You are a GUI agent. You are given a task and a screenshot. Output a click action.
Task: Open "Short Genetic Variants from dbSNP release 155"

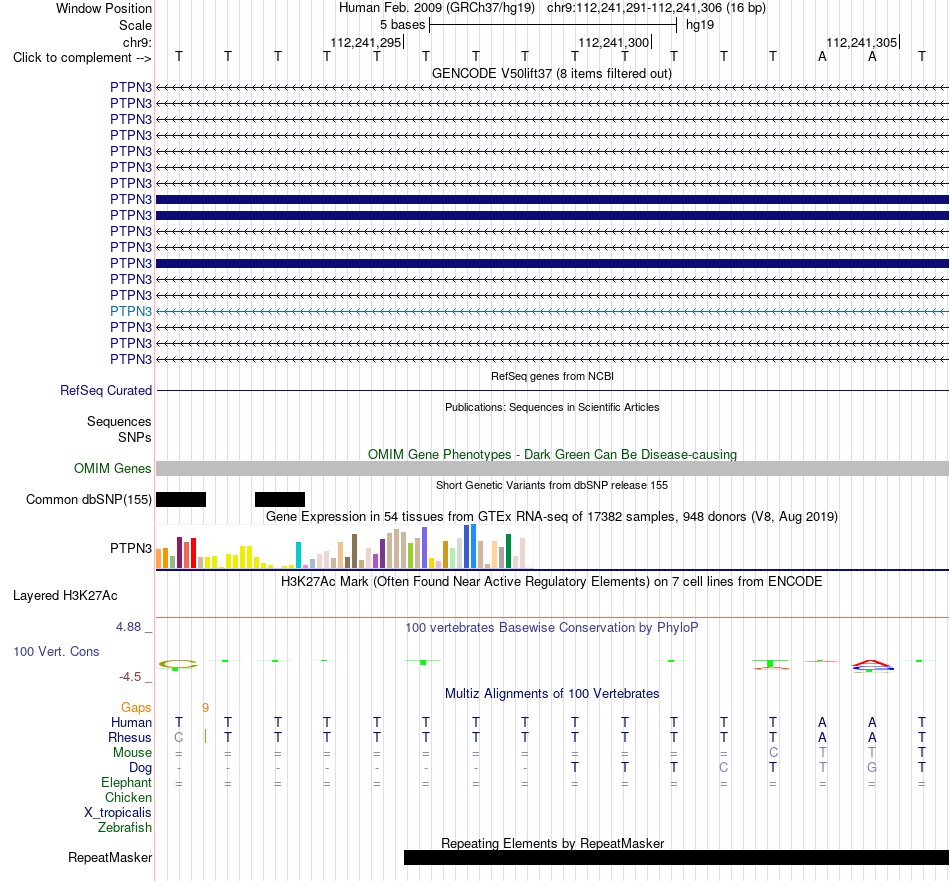[552, 485]
